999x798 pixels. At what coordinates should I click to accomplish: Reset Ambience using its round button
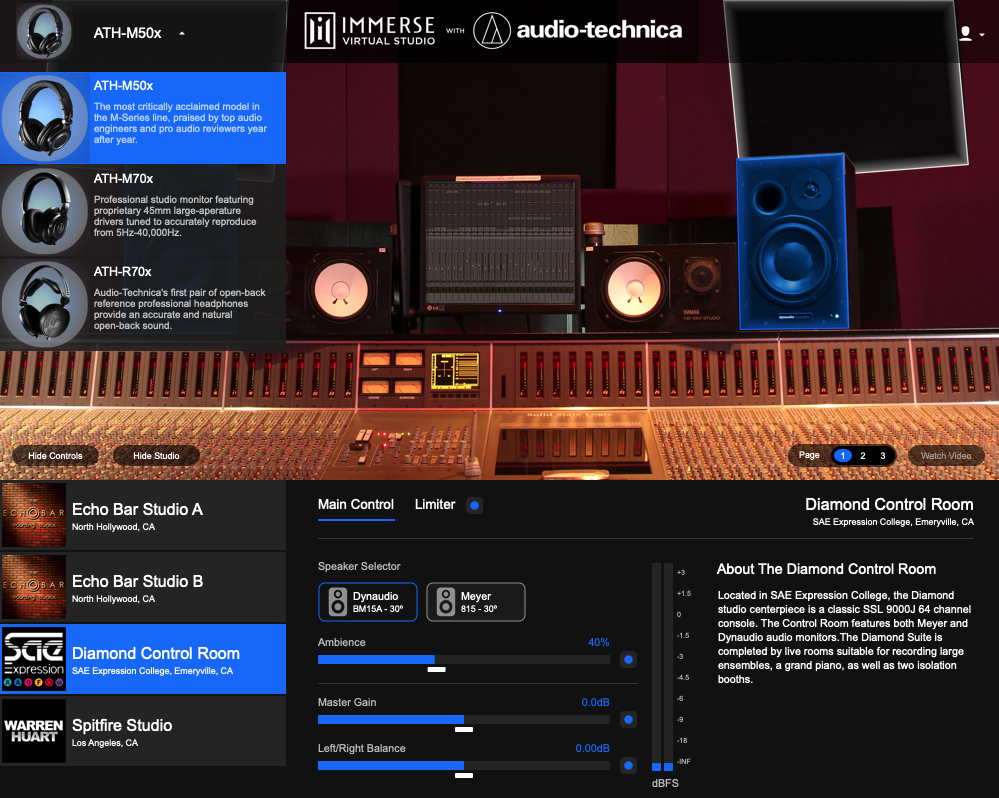628,660
